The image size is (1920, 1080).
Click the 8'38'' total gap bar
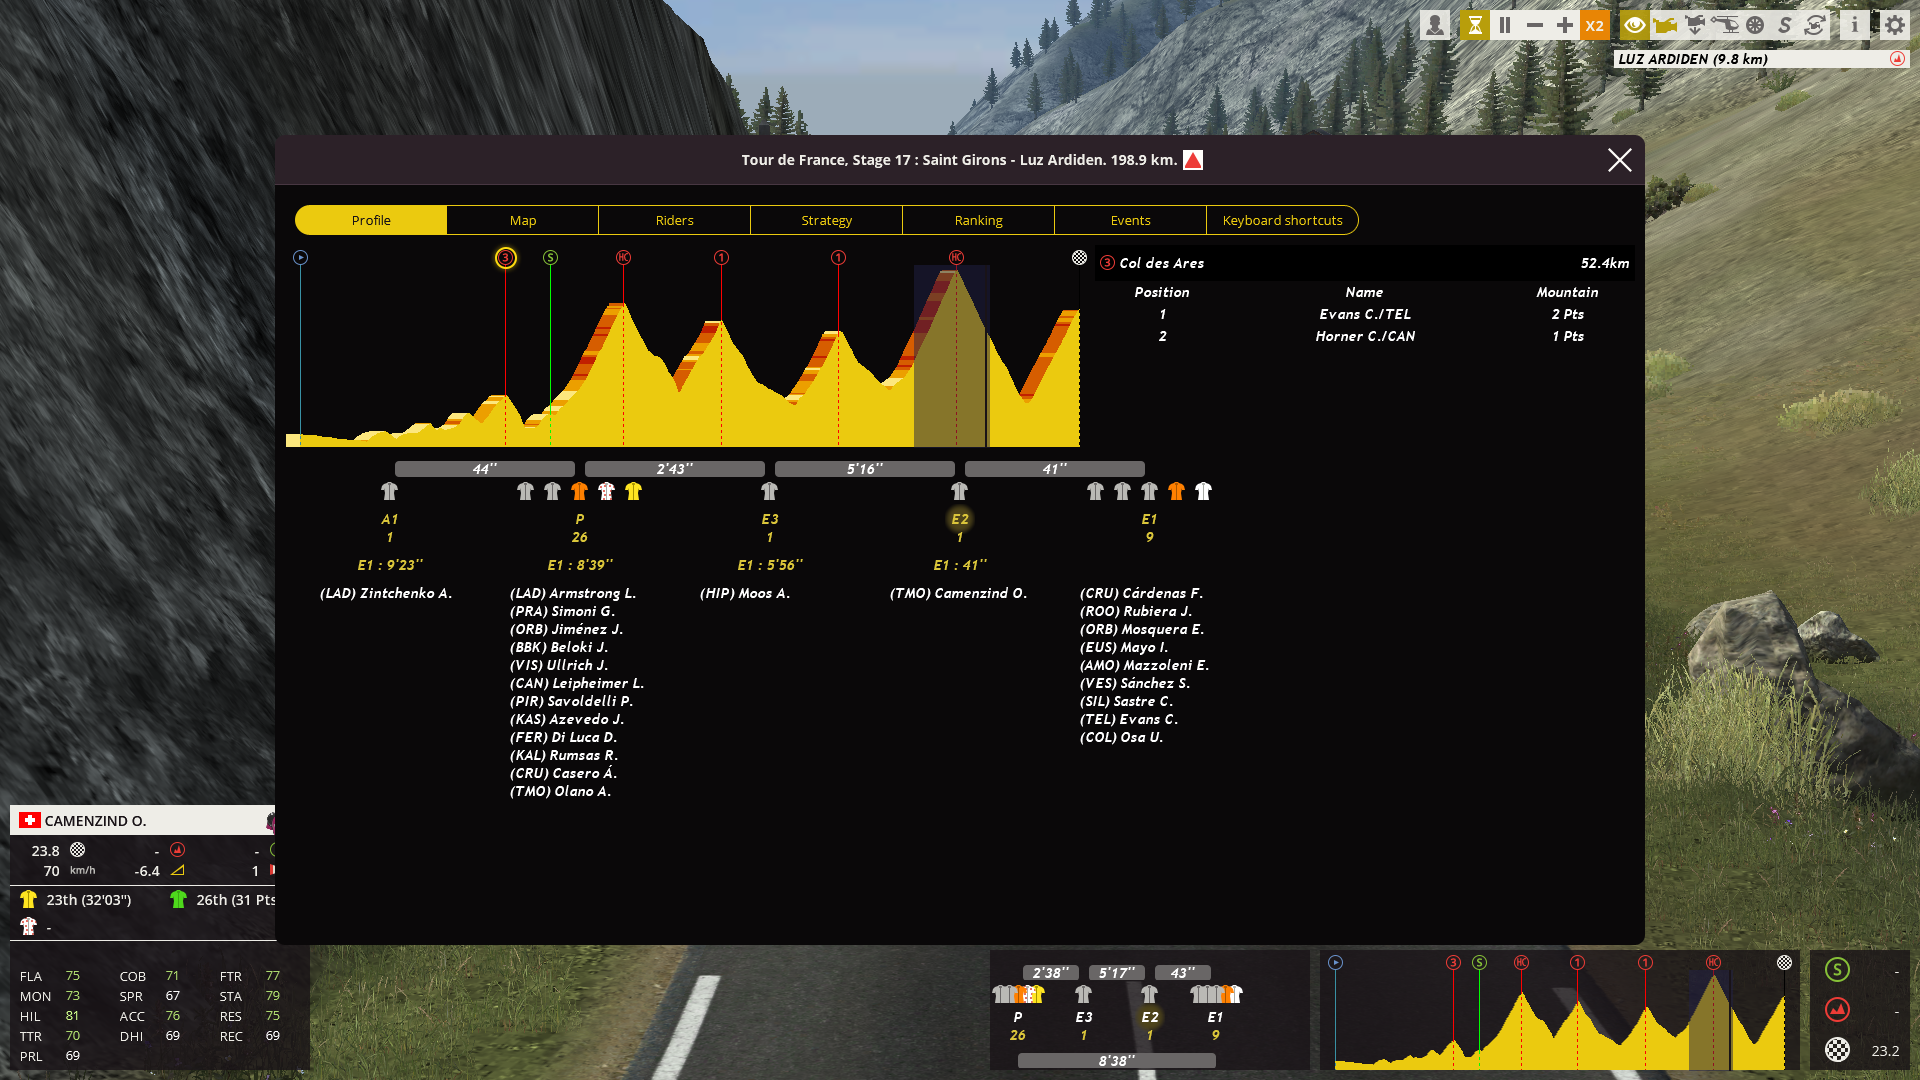(1117, 1061)
